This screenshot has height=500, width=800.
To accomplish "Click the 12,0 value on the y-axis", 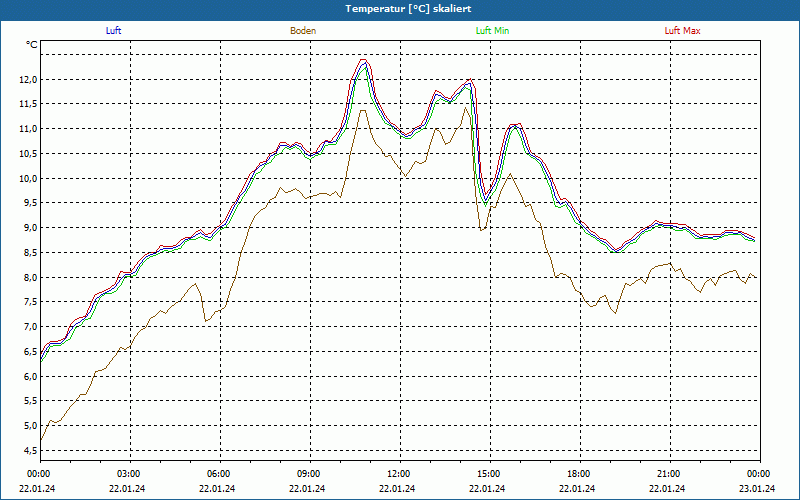I will coord(29,79).
